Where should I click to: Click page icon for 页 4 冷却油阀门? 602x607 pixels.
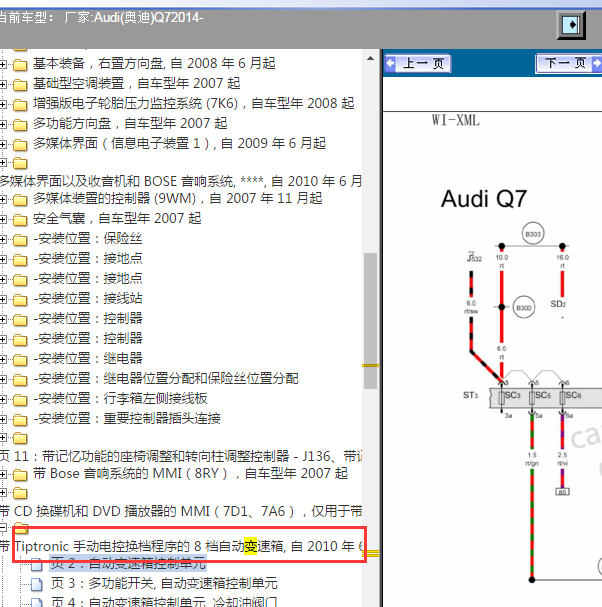pyautogui.click(x=37, y=602)
